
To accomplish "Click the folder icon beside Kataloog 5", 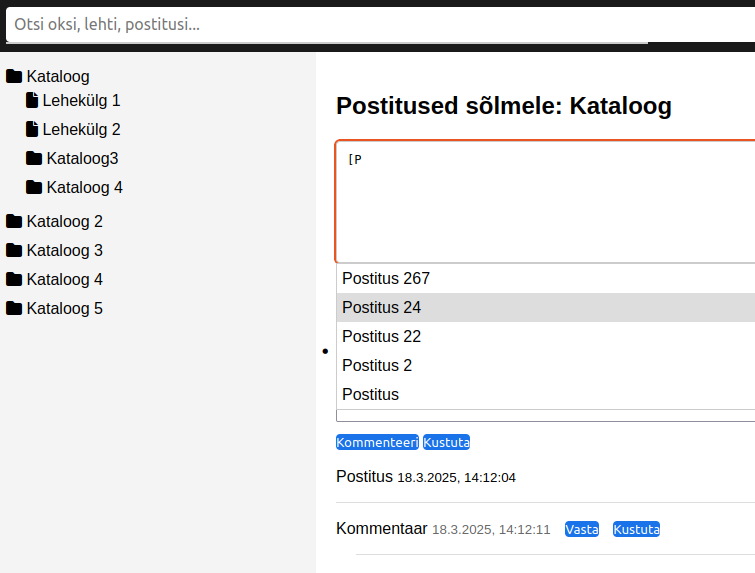I will pyautogui.click(x=14, y=308).
